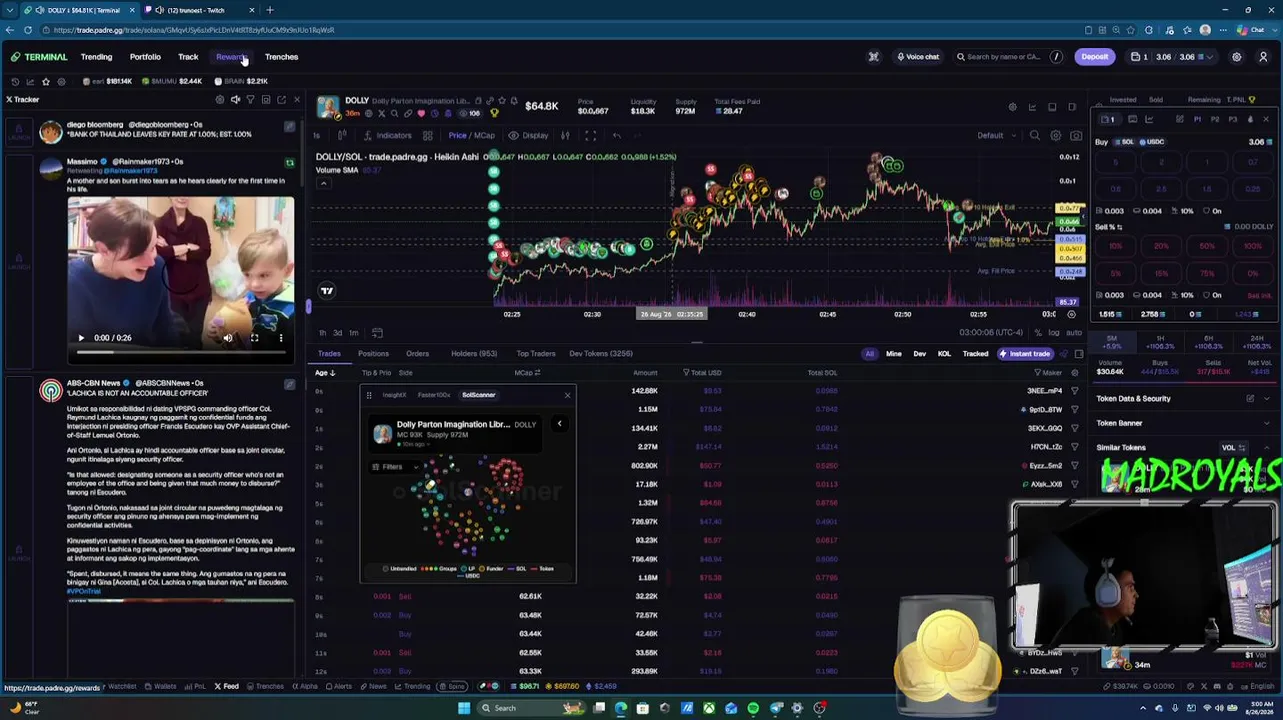The width and height of the screenshot is (1283, 720).
Task: Select the SolScanner tab in popup
Action: pos(478,395)
